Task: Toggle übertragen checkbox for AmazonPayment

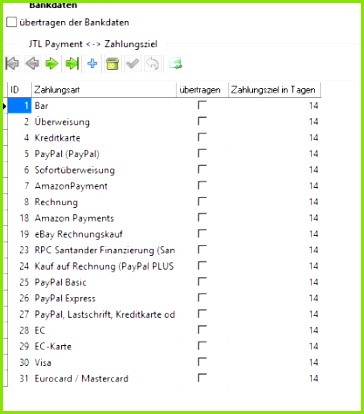Action: (202, 185)
